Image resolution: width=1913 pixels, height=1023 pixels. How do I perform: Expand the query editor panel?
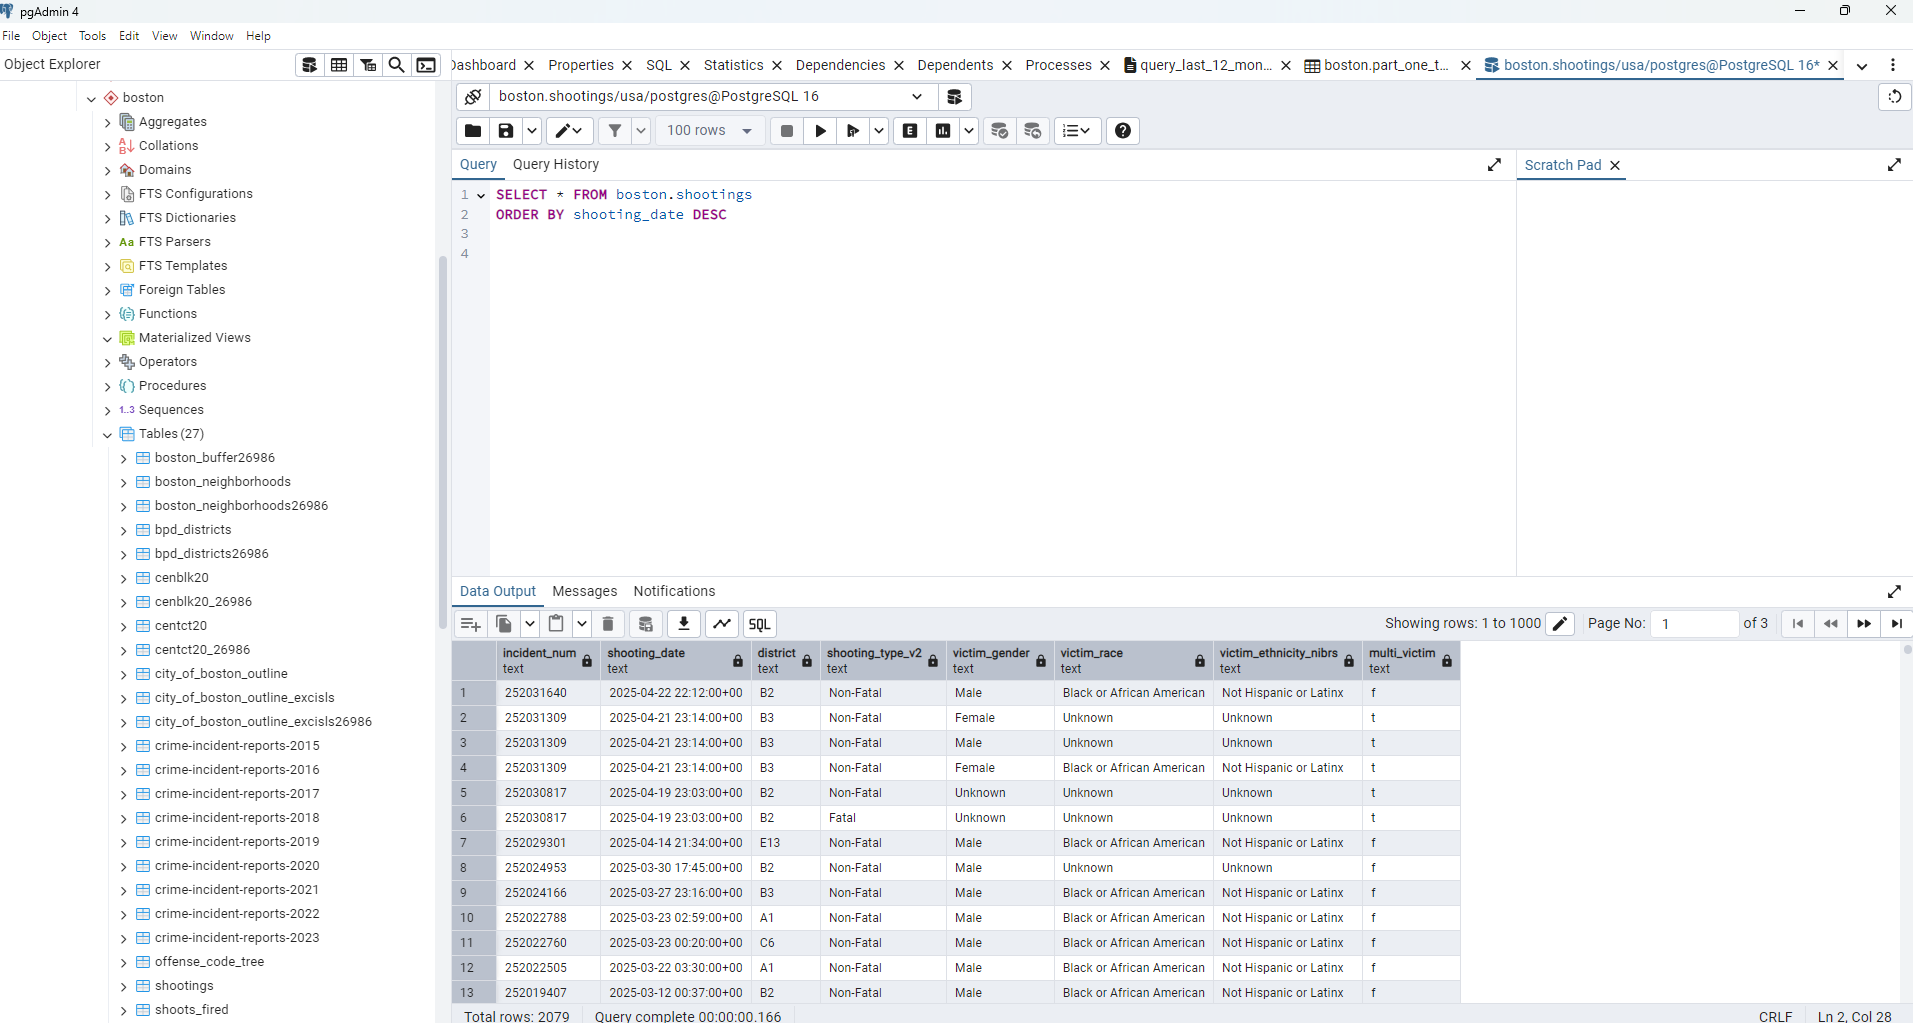point(1494,165)
